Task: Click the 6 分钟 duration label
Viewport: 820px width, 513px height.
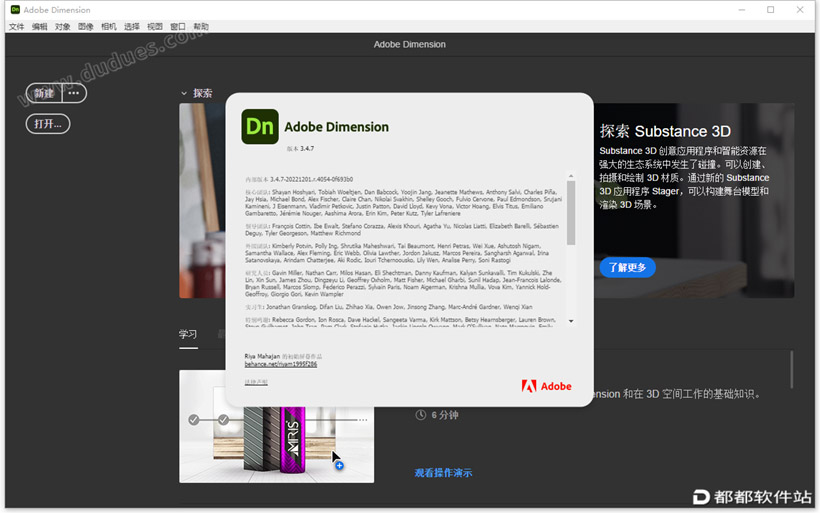Action: click(445, 415)
